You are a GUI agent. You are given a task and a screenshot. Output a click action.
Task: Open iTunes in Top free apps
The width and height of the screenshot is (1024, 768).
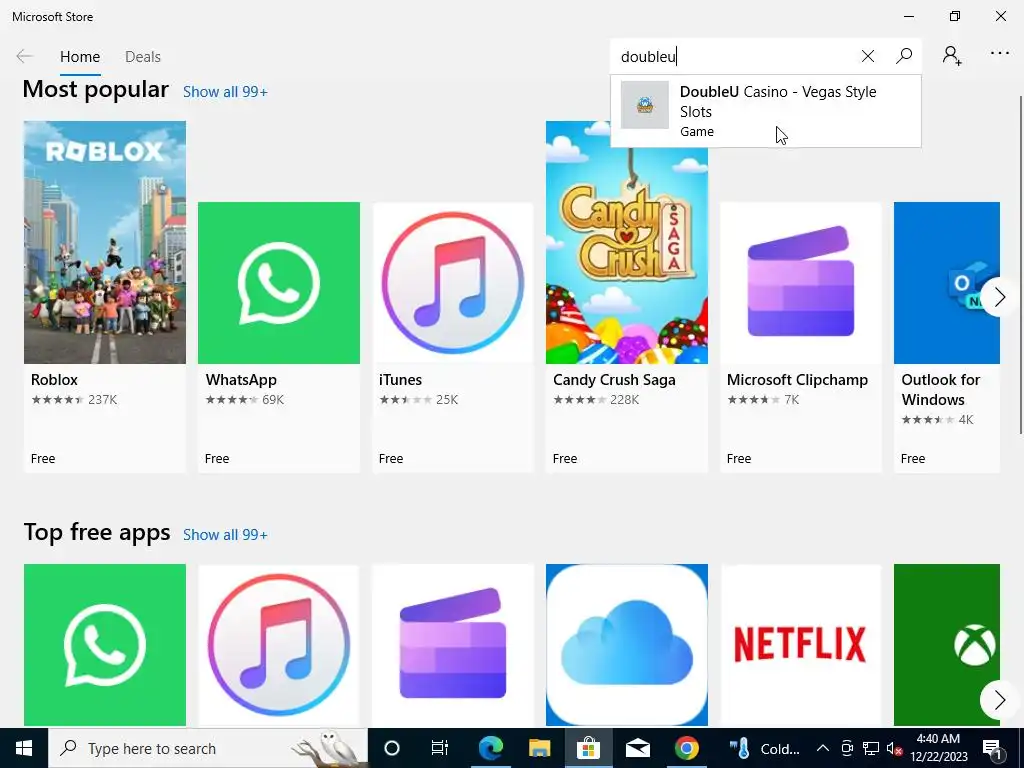coord(279,645)
